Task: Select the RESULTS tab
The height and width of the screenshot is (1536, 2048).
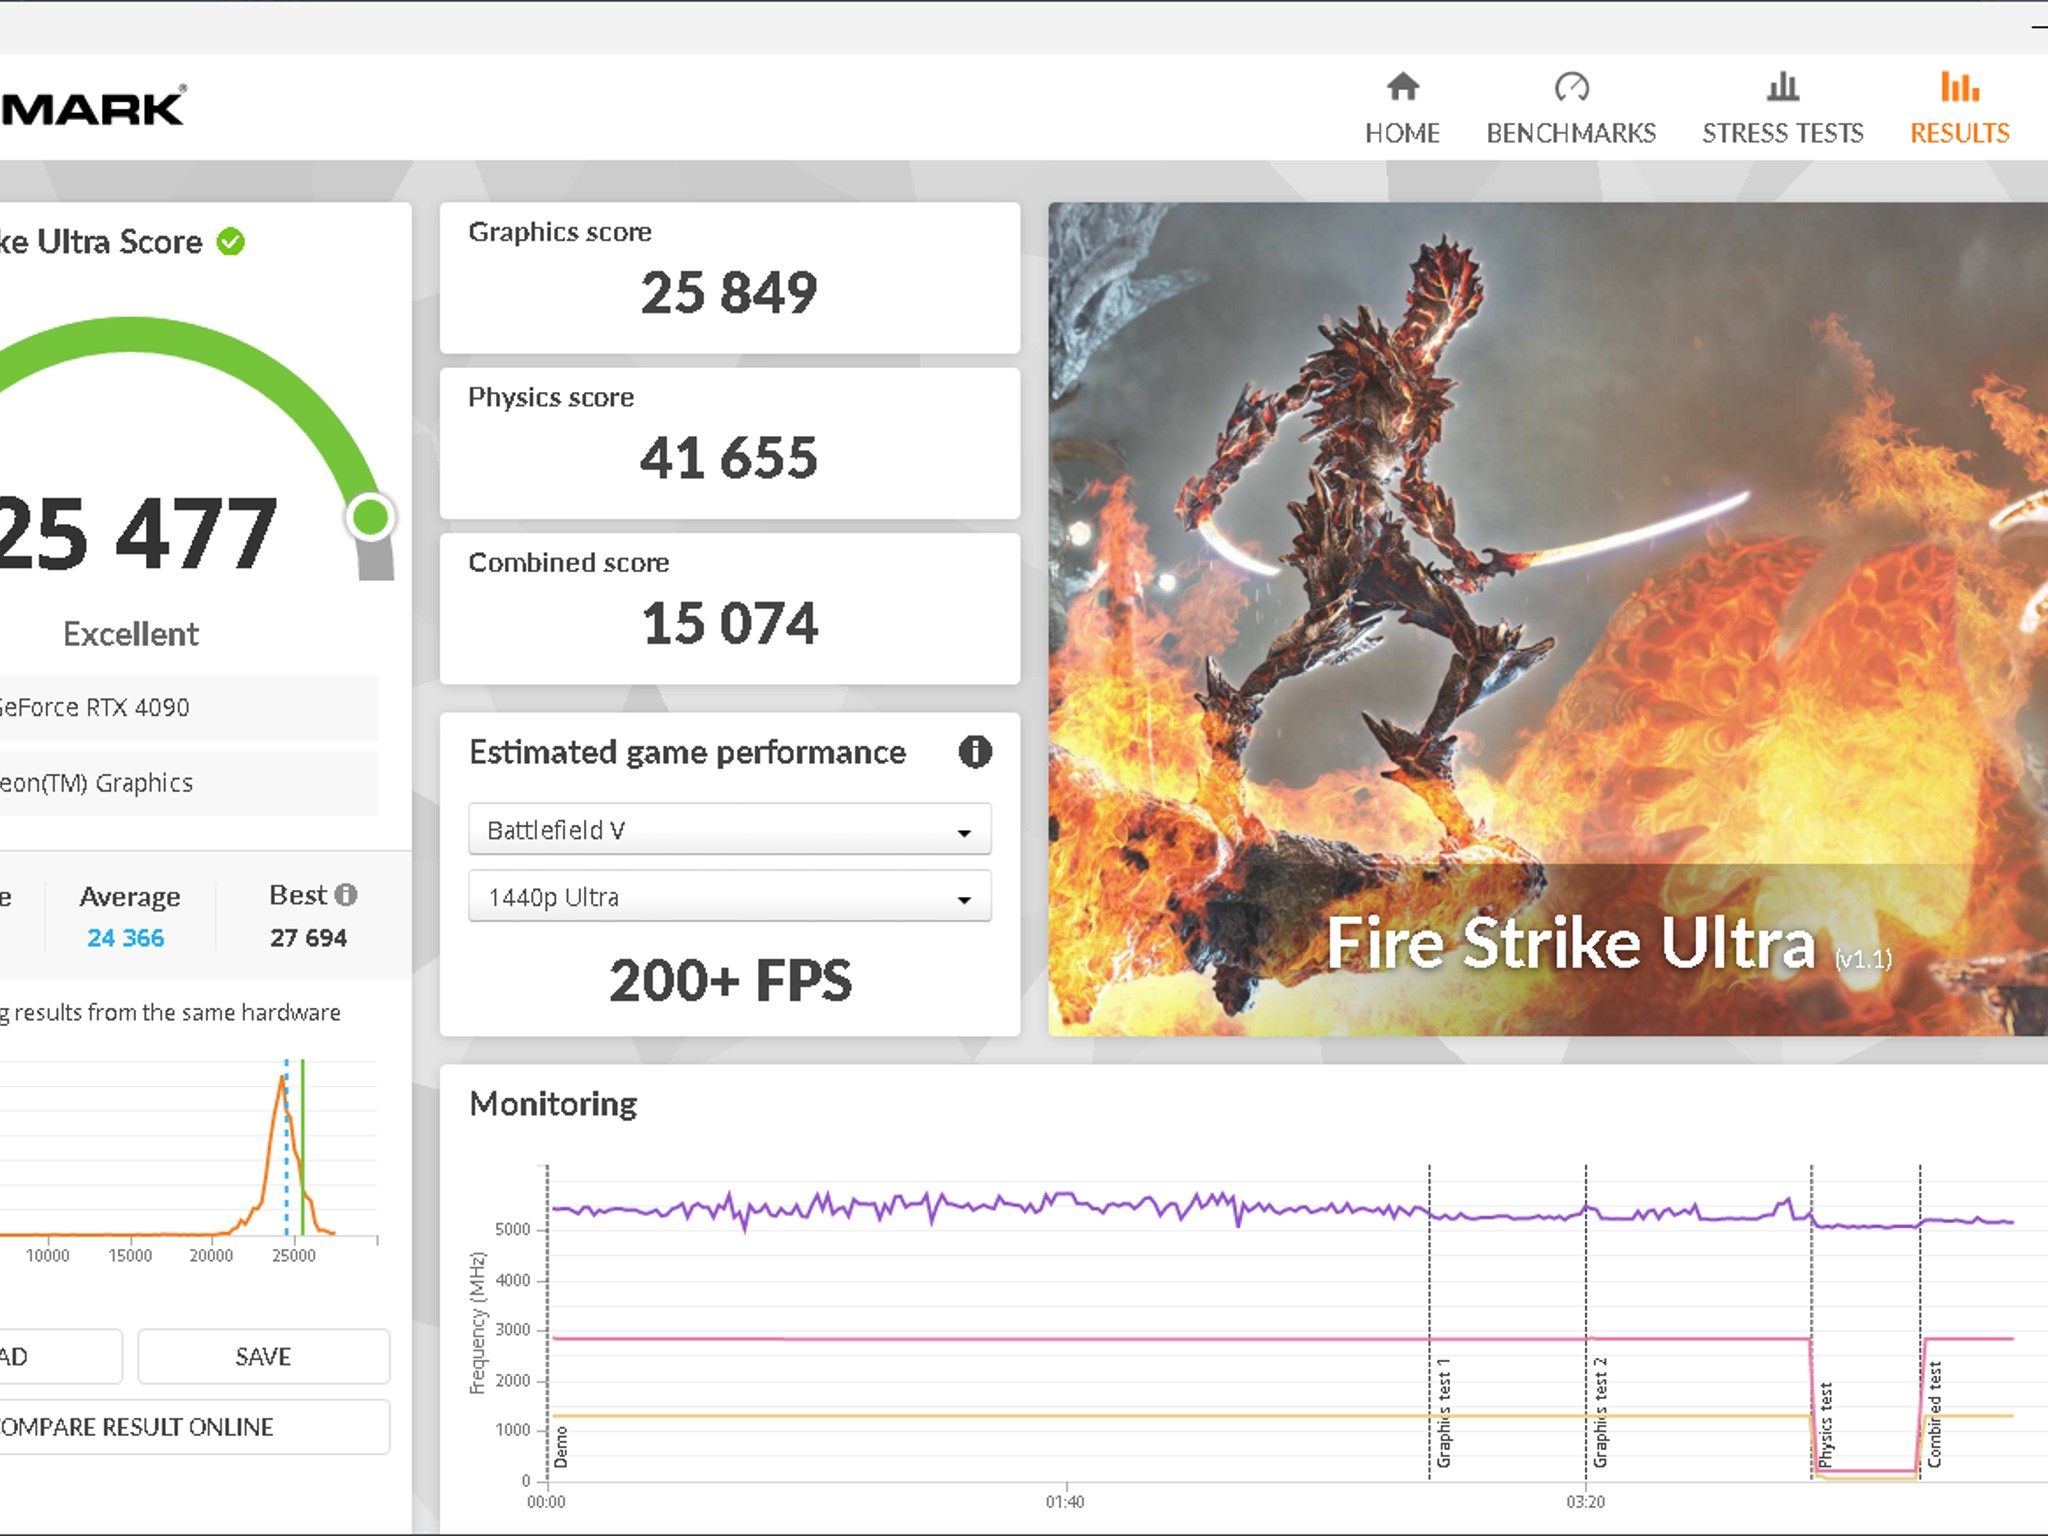Action: click(x=1959, y=108)
